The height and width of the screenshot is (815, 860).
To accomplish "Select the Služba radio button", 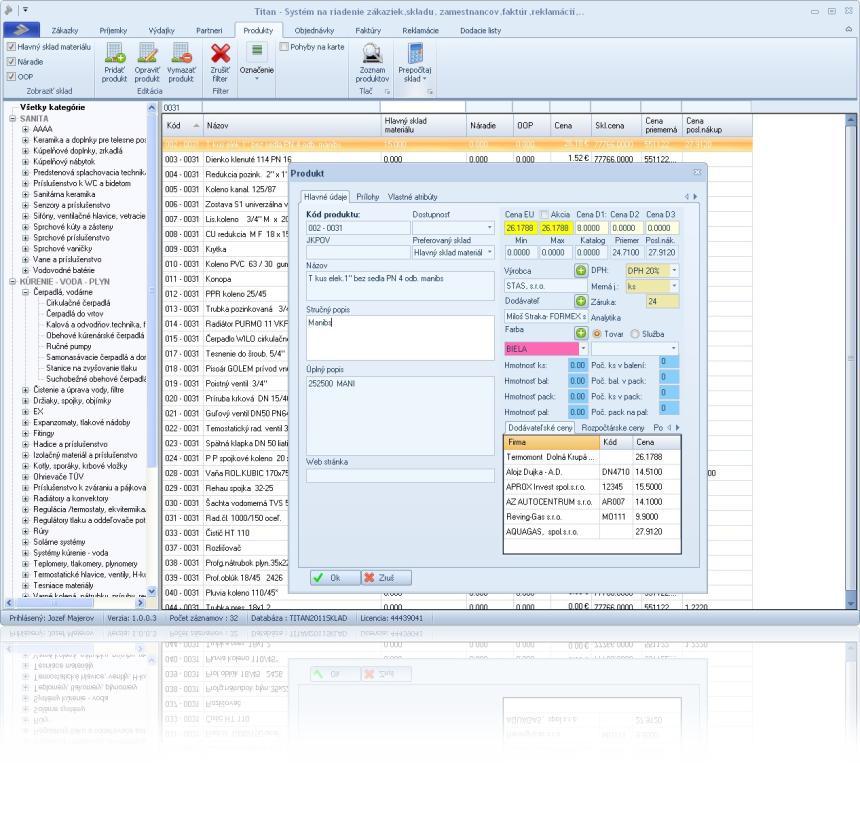I will pos(635,333).
